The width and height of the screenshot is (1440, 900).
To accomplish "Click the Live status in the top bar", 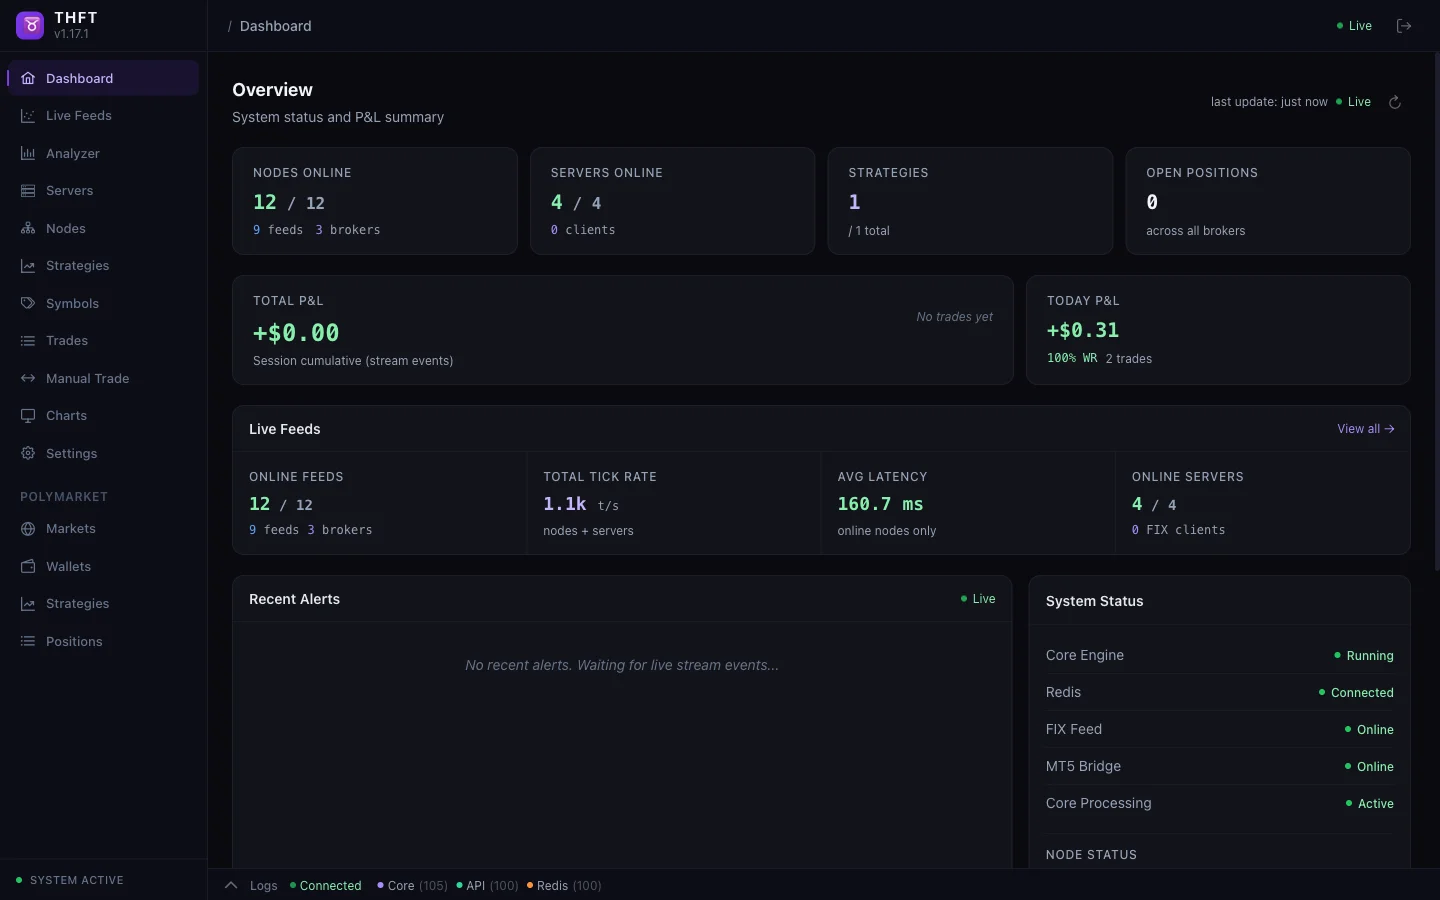I will (x=1353, y=26).
